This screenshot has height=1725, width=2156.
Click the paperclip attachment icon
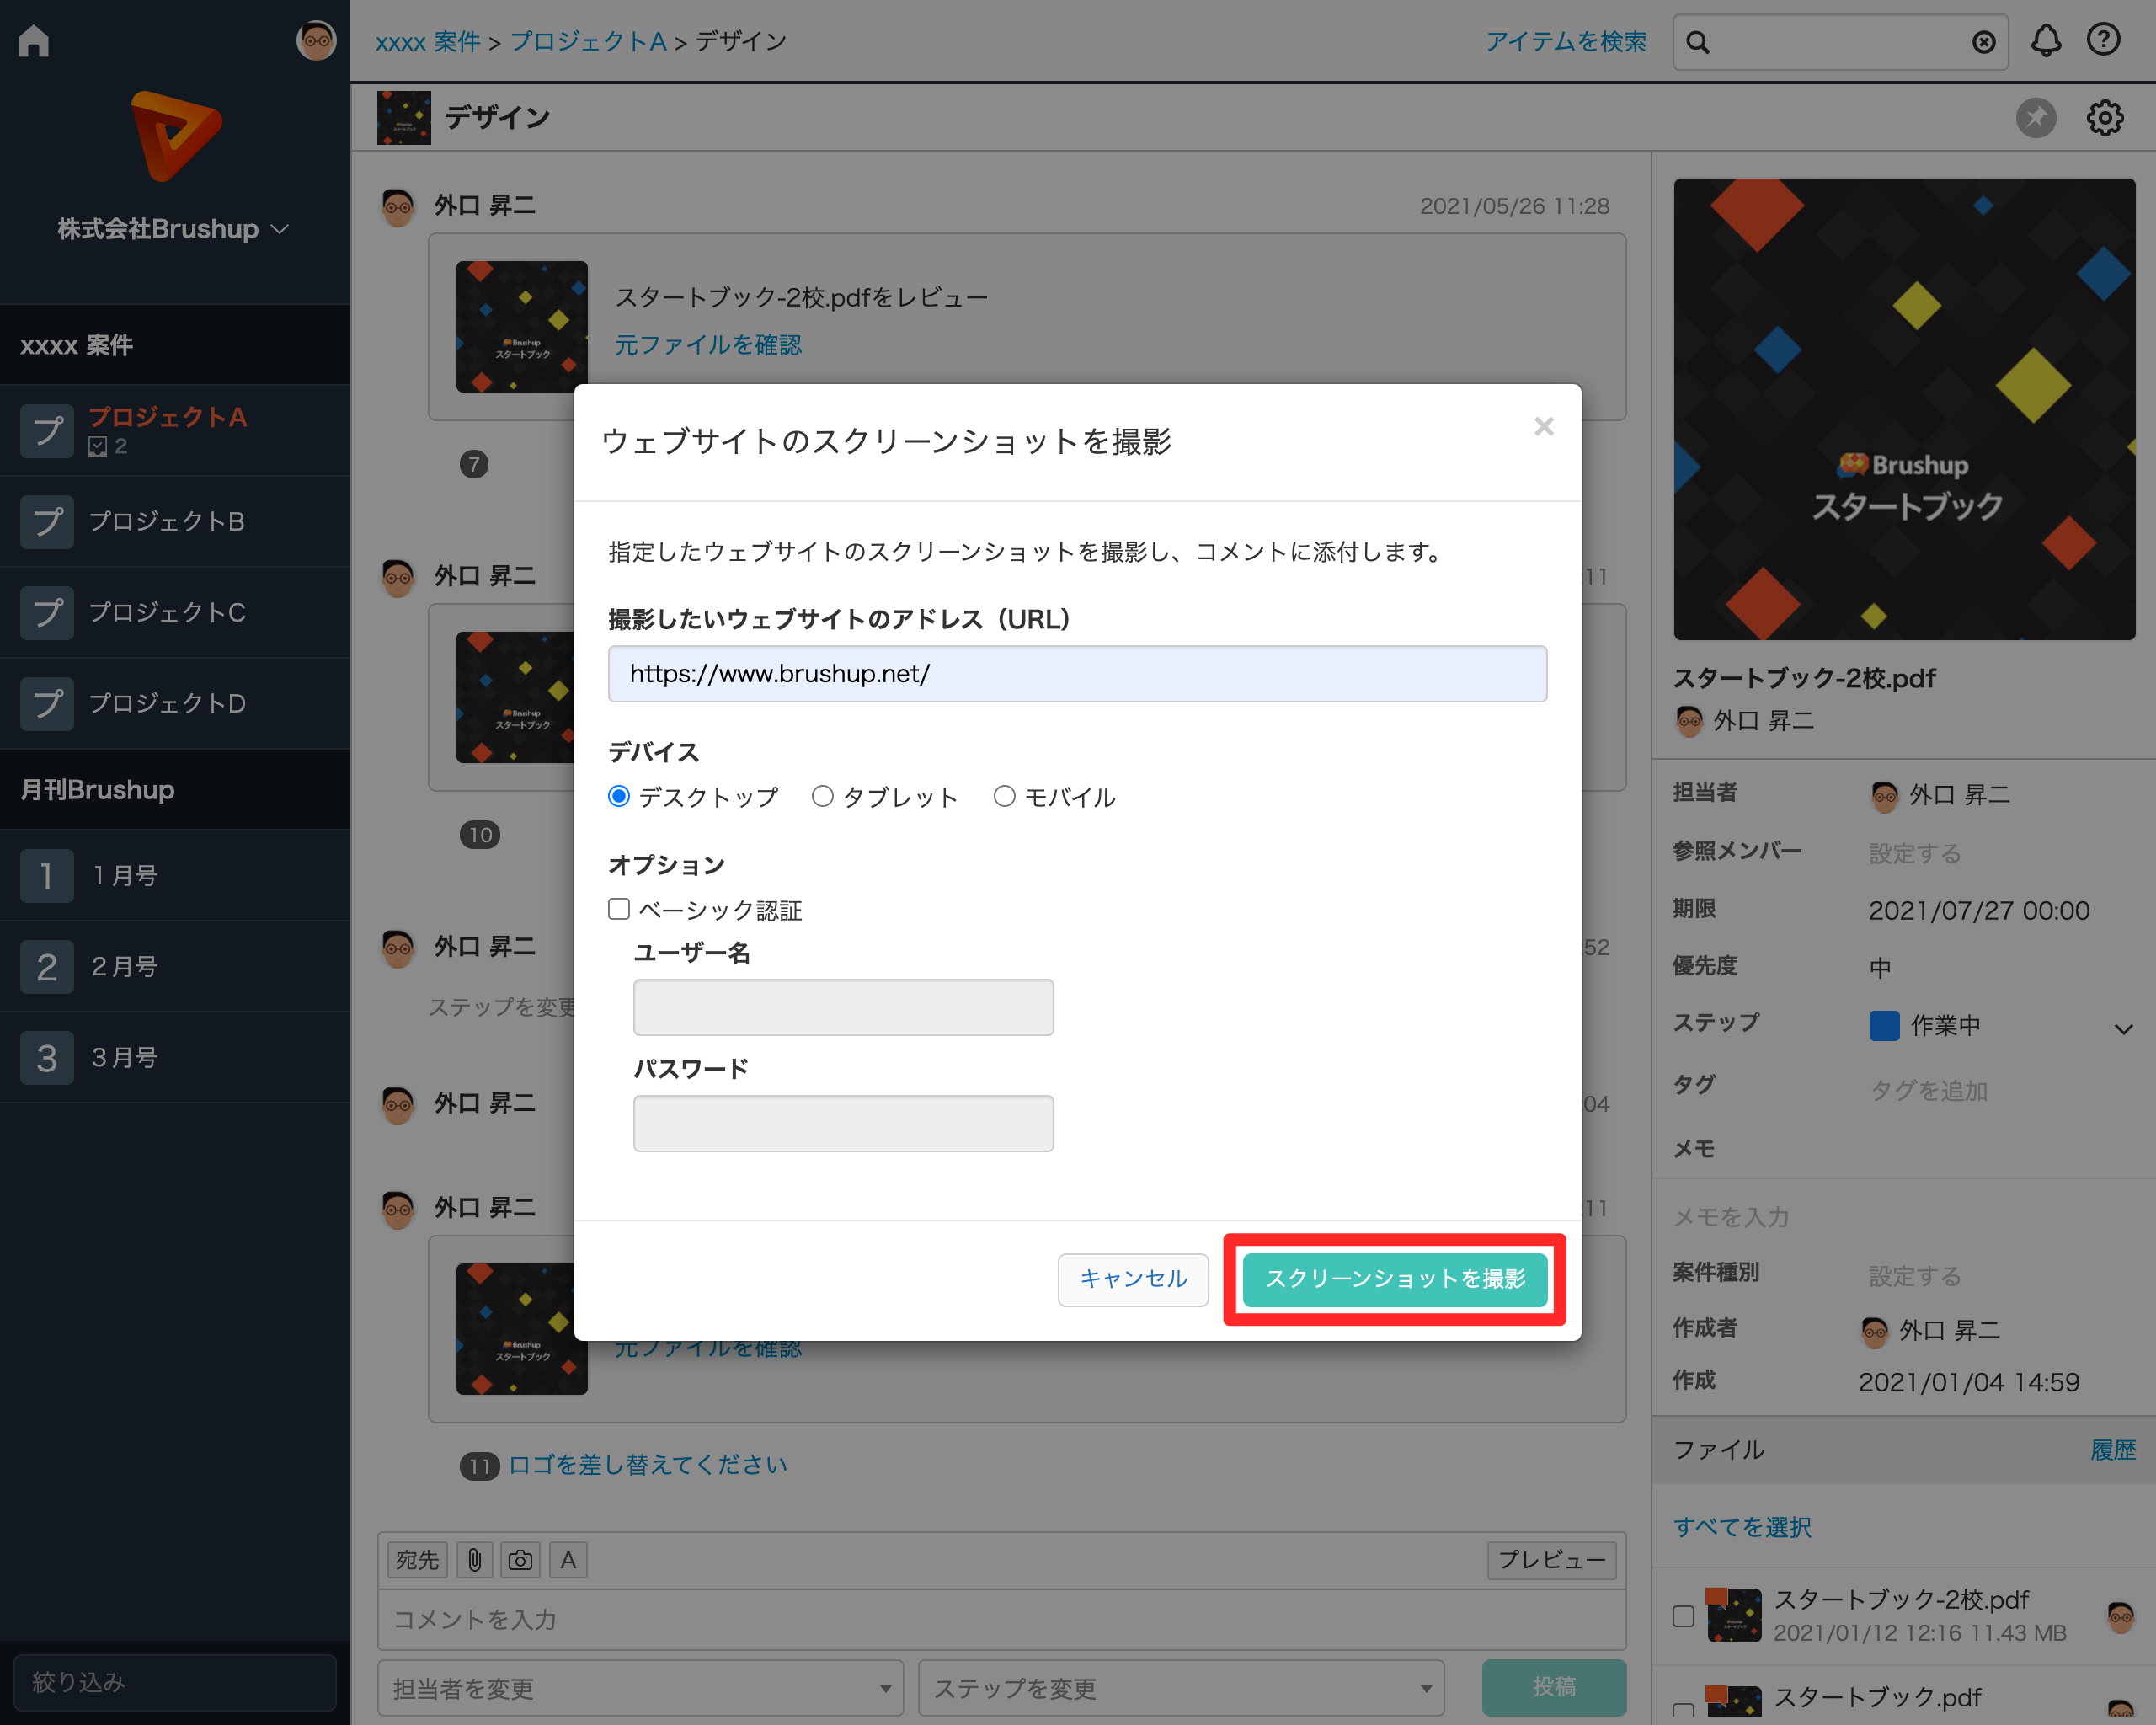pyautogui.click(x=475, y=1560)
